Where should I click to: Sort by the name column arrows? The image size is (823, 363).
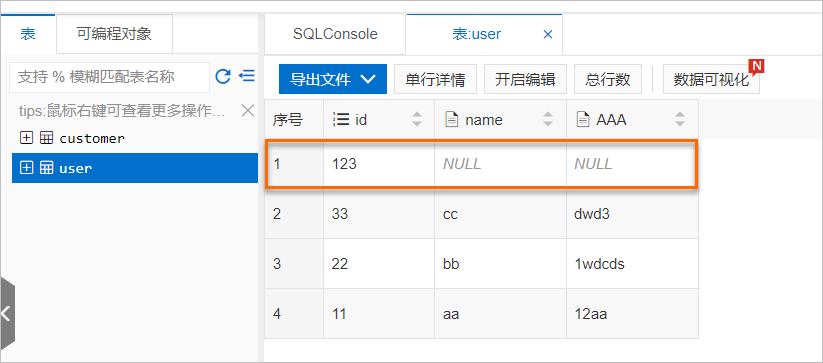pos(548,119)
